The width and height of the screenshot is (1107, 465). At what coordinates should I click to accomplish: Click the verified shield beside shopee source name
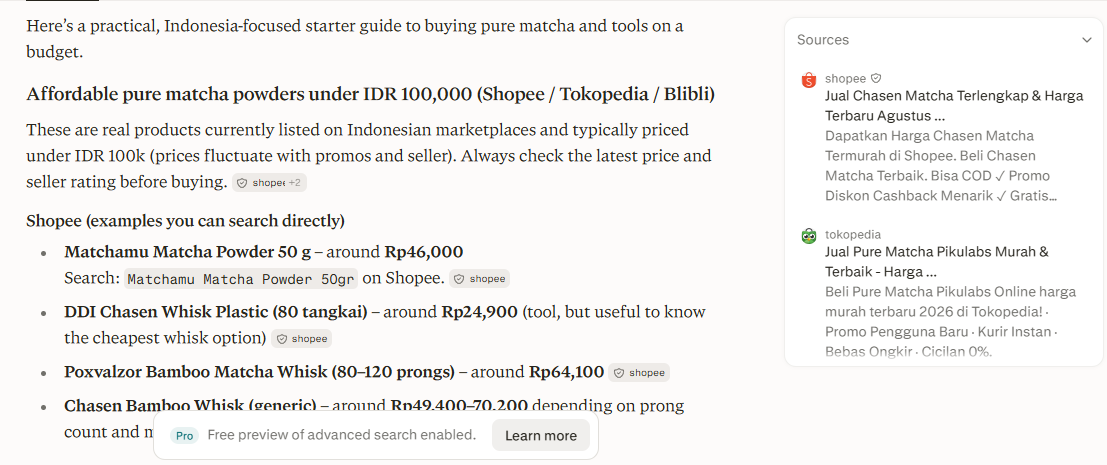(x=876, y=78)
